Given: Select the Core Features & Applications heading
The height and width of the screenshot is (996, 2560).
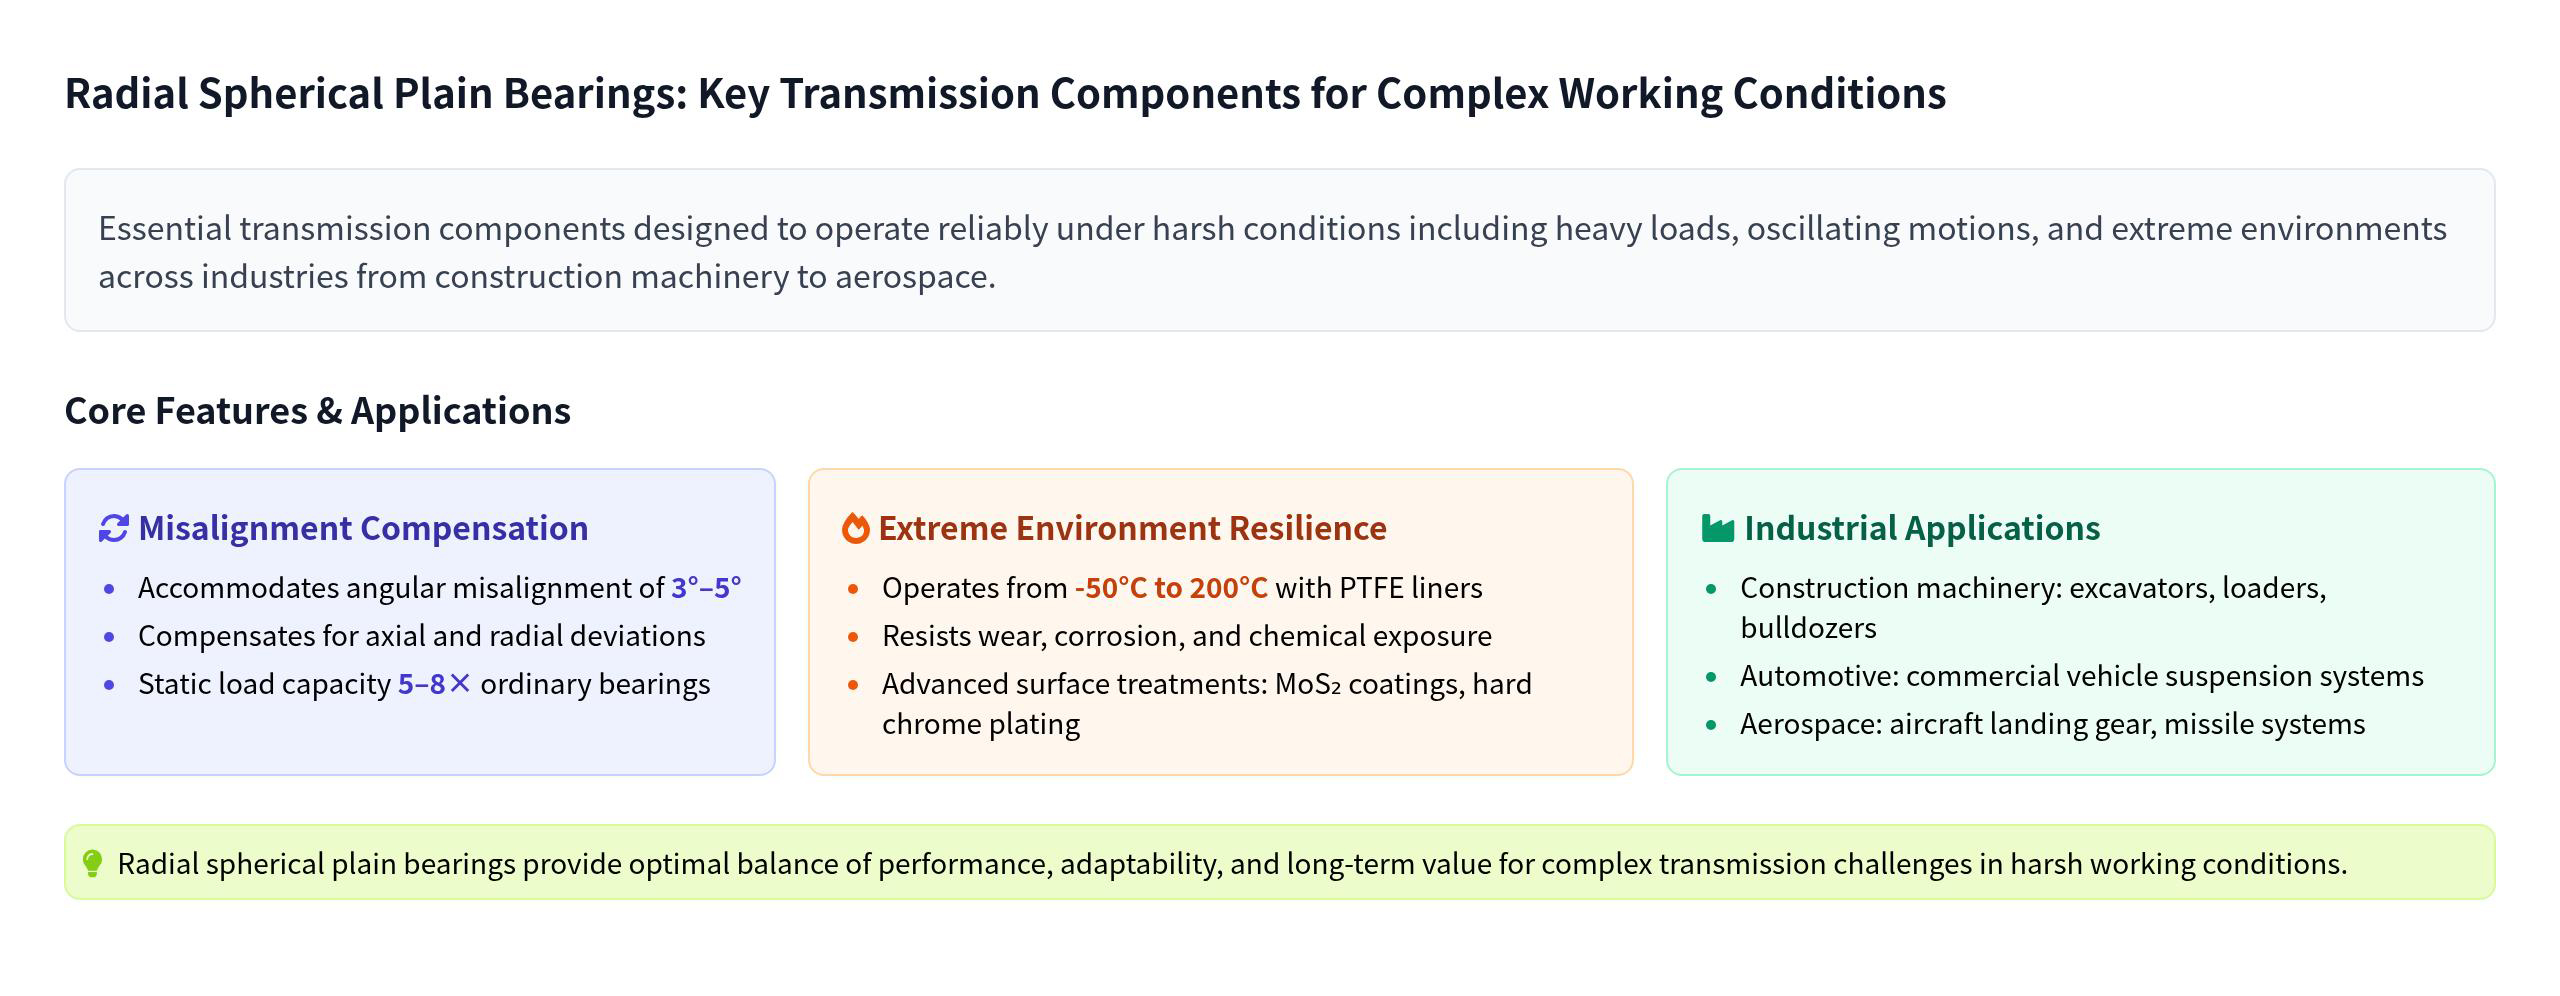Looking at the screenshot, I should pyautogui.click(x=317, y=411).
